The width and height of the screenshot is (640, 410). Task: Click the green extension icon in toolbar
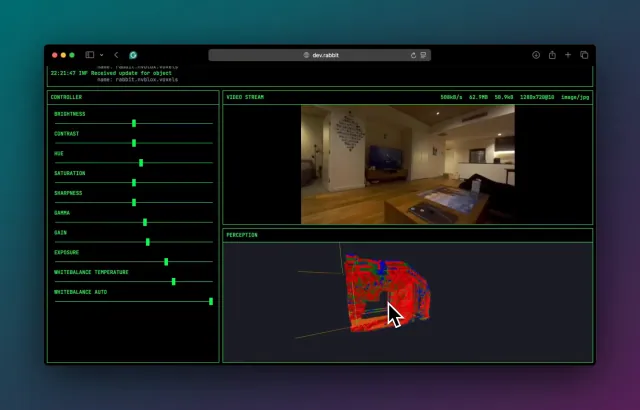tap(133, 55)
